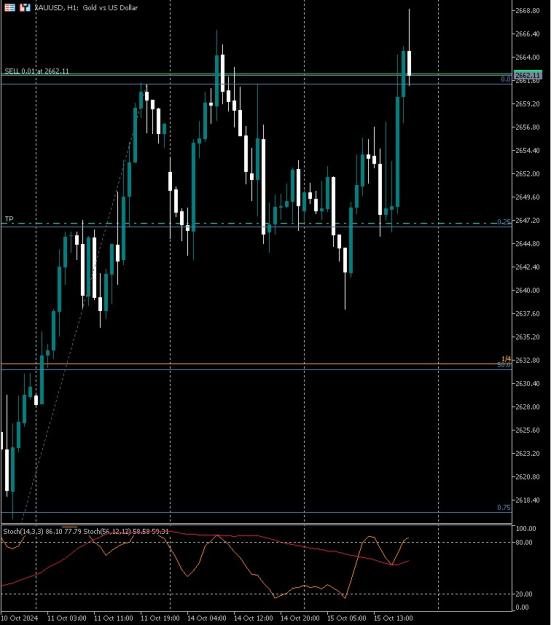Click the TP take-profit line label
Image resolution: width=551 pixels, height=625 pixels.
point(9,219)
